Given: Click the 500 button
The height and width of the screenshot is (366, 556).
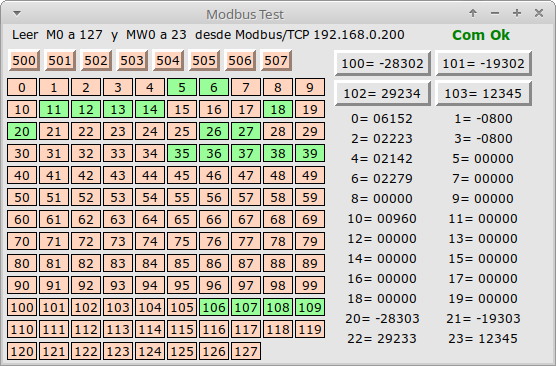Looking at the screenshot, I should point(24,60).
